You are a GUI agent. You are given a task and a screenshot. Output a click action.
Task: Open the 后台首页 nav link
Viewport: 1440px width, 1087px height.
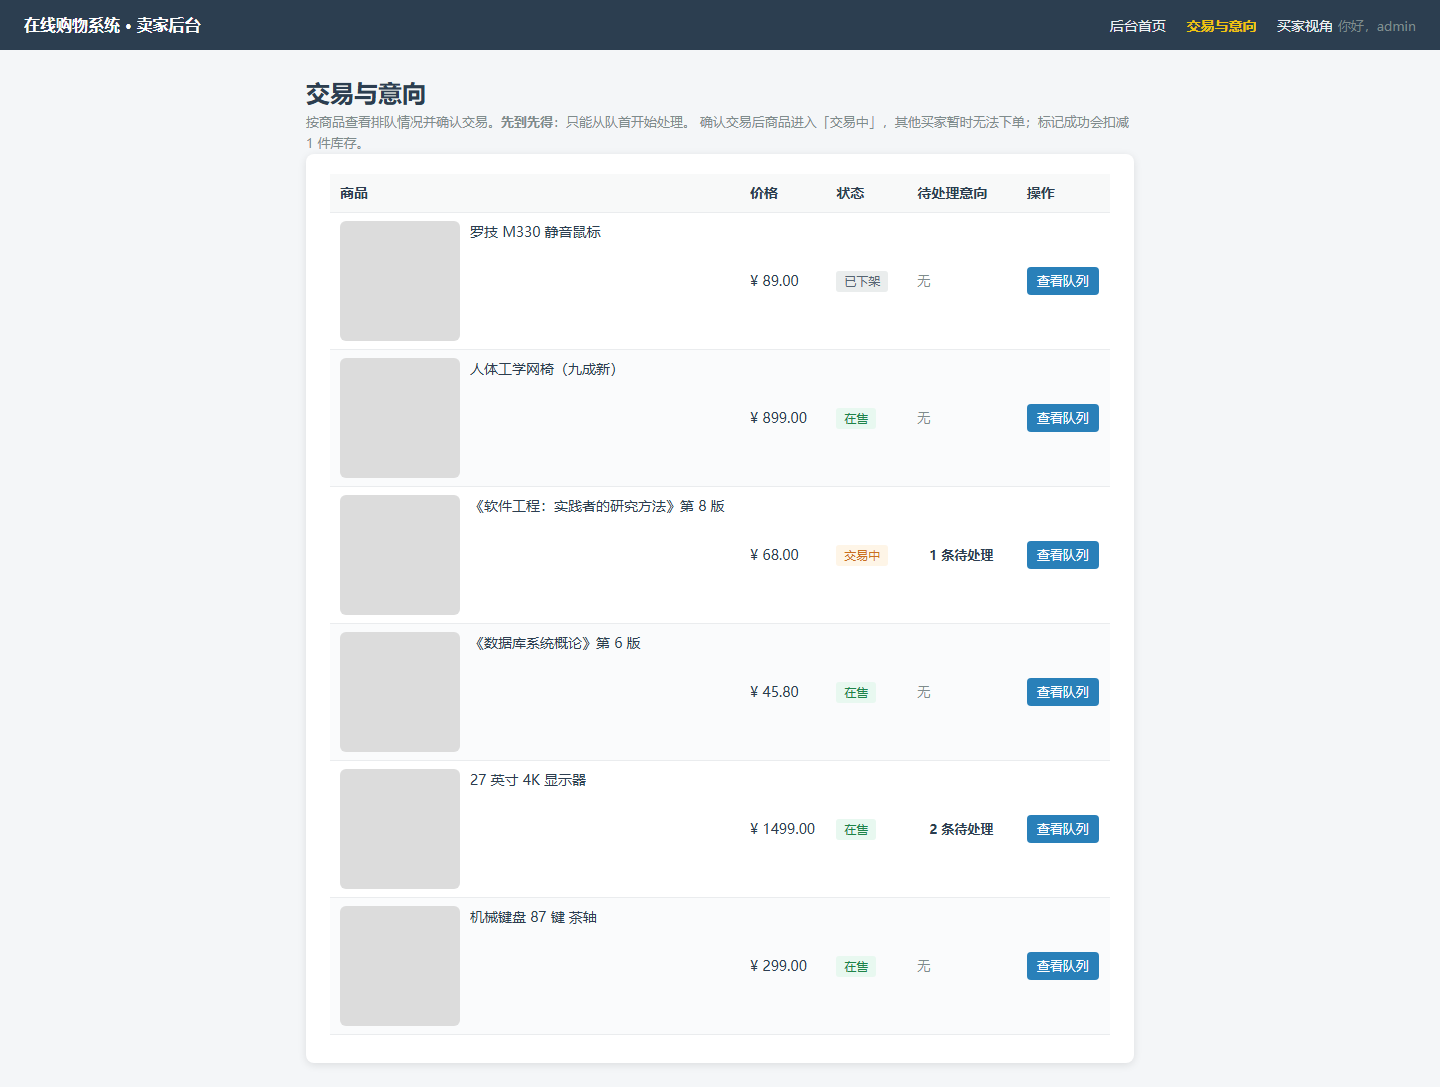tap(1137, 26)
